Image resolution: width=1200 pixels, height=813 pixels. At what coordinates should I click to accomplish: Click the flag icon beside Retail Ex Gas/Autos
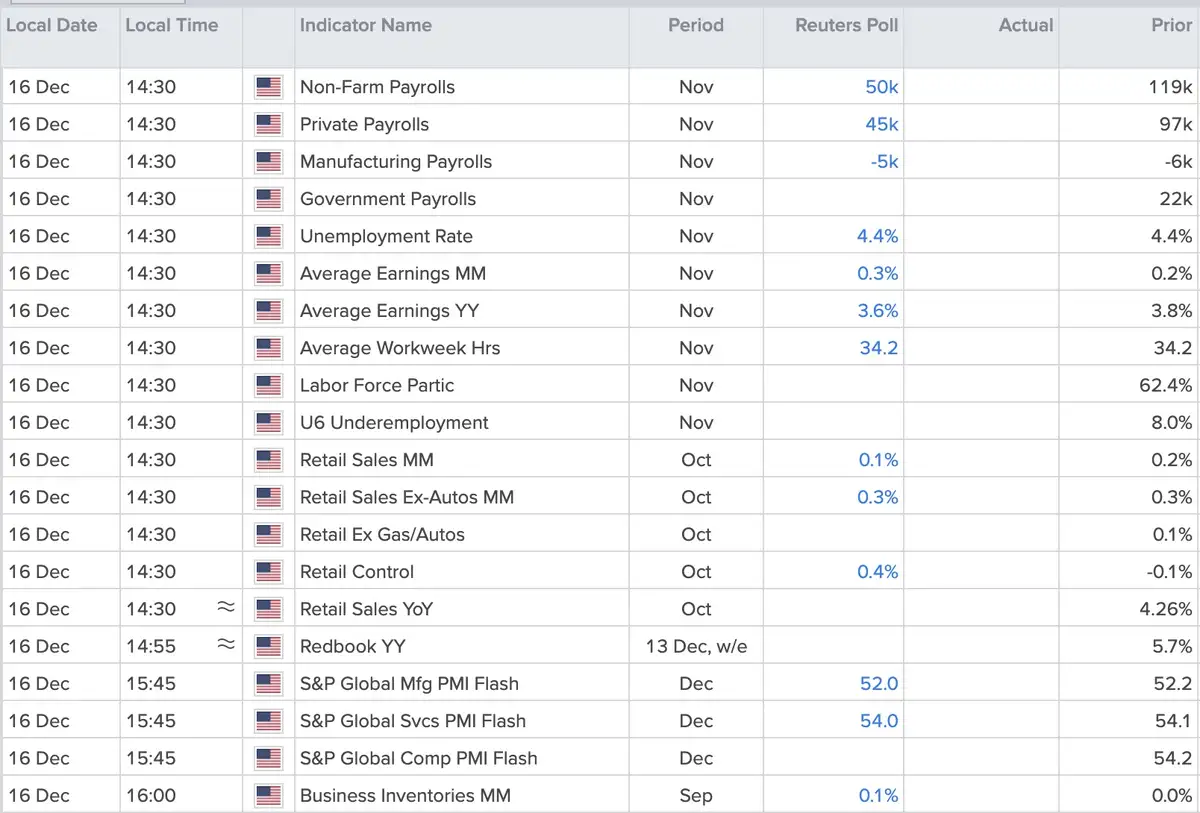click(x=268, y=534)
